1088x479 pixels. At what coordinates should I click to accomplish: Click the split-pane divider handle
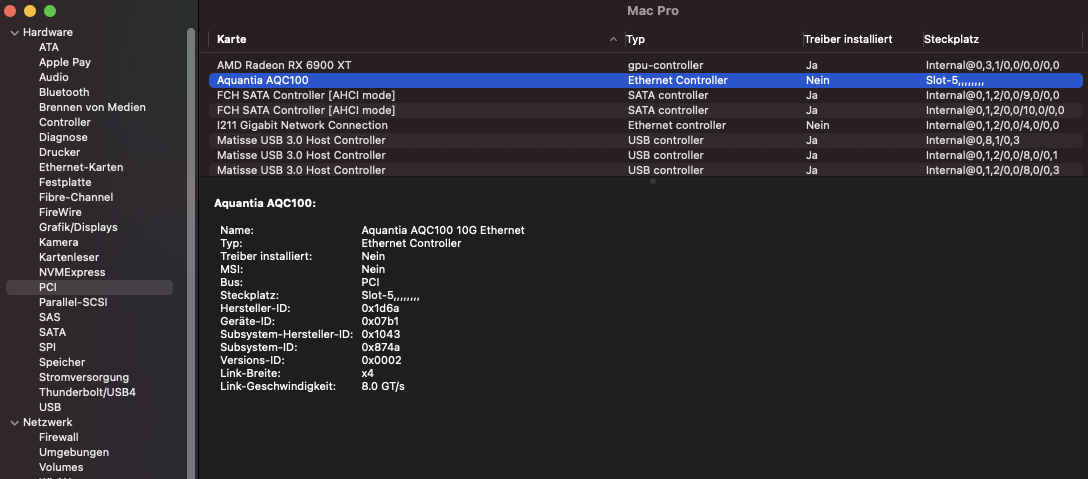pos(653,182)
